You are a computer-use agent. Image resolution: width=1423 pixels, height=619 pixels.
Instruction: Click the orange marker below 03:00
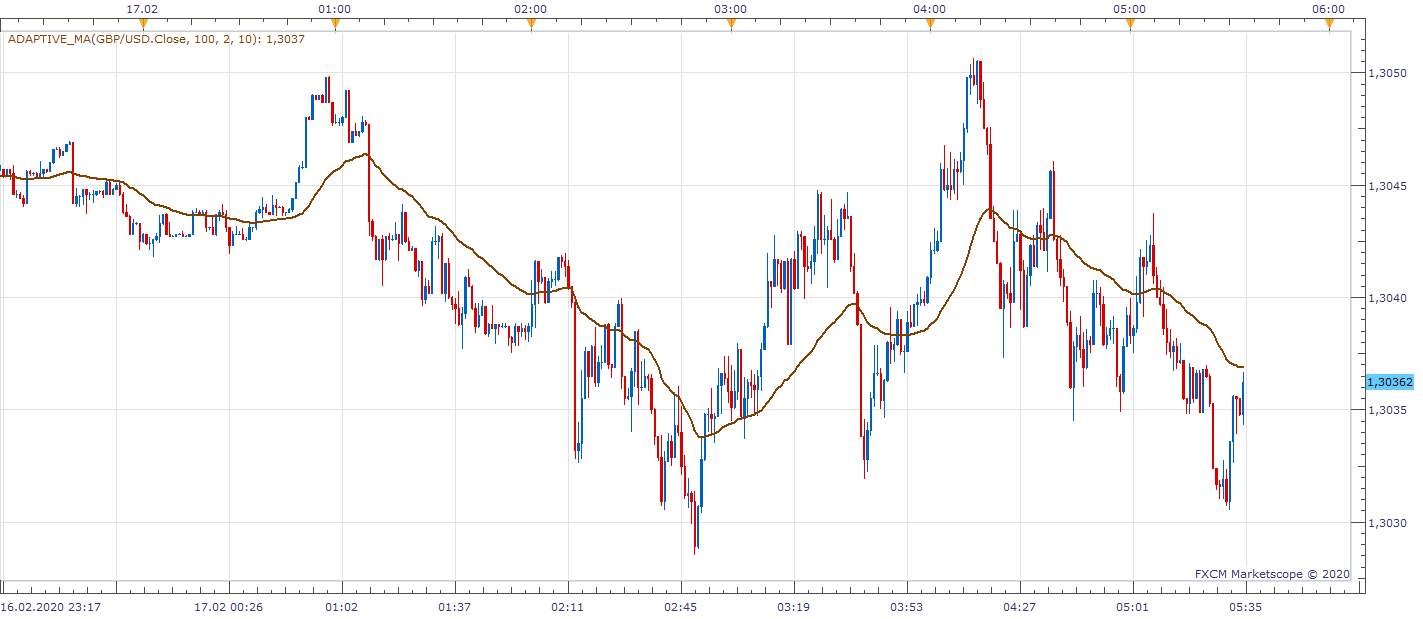point(731,24)
